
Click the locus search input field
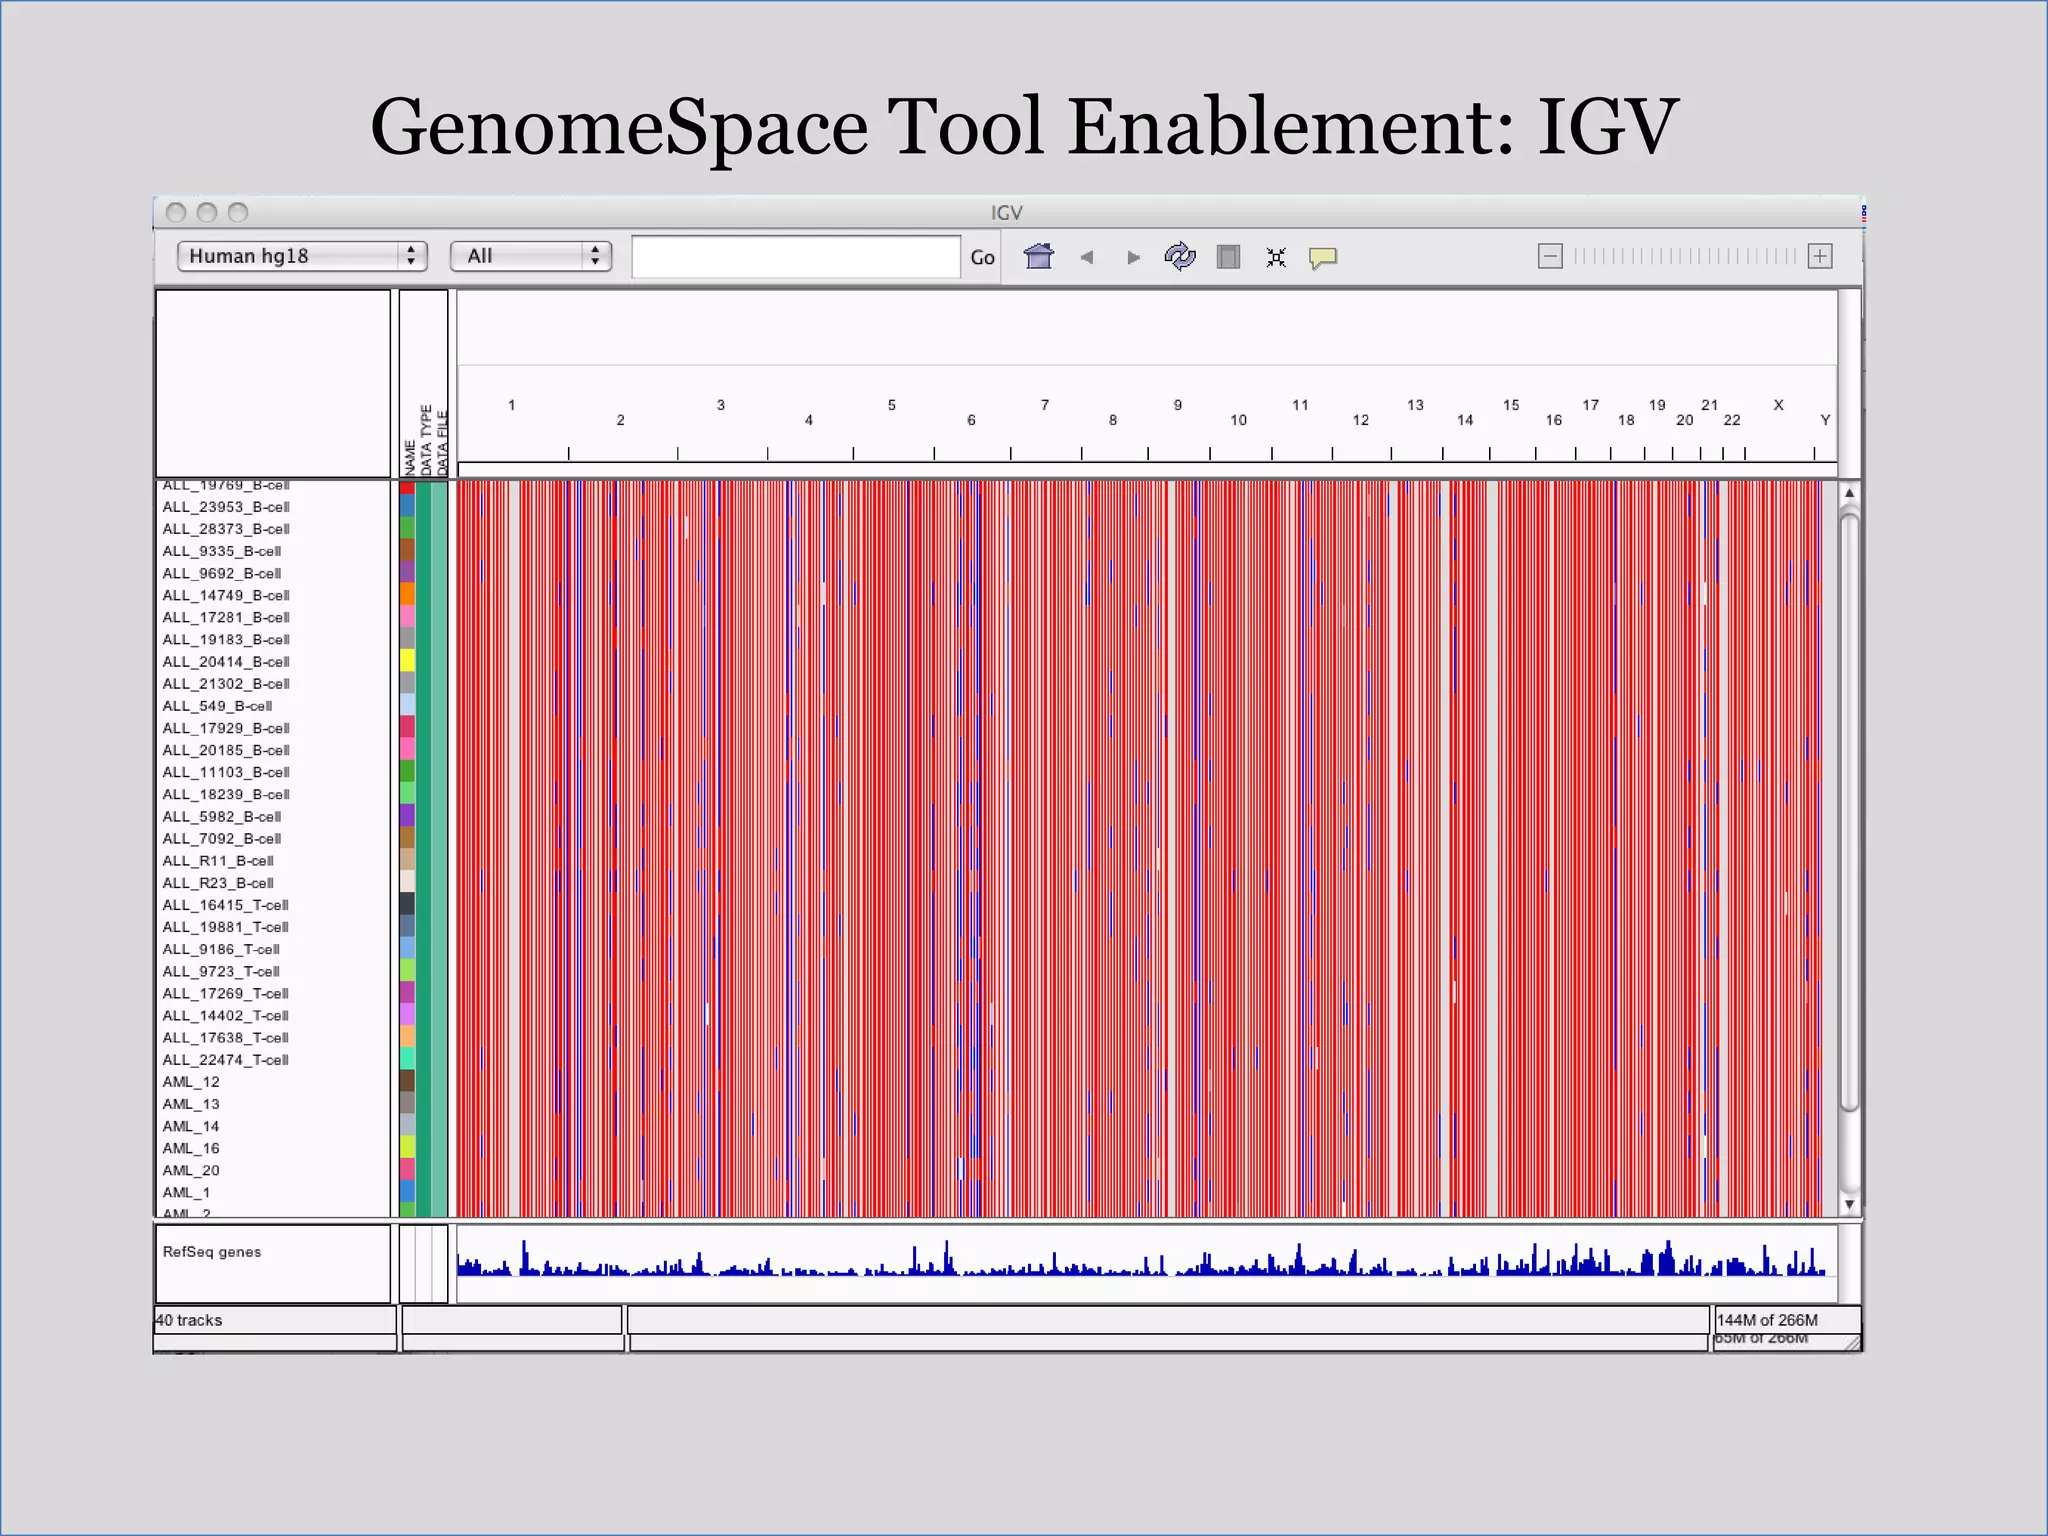coord(796,257)
